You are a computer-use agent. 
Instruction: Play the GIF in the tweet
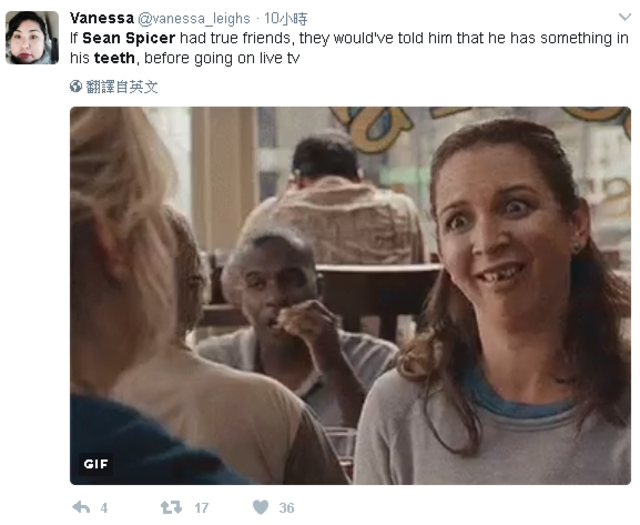tap(350, 296)
